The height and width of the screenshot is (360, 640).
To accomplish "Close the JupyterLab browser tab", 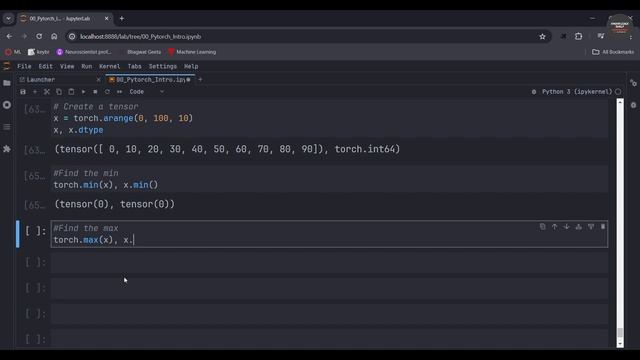I will (107, 18).
